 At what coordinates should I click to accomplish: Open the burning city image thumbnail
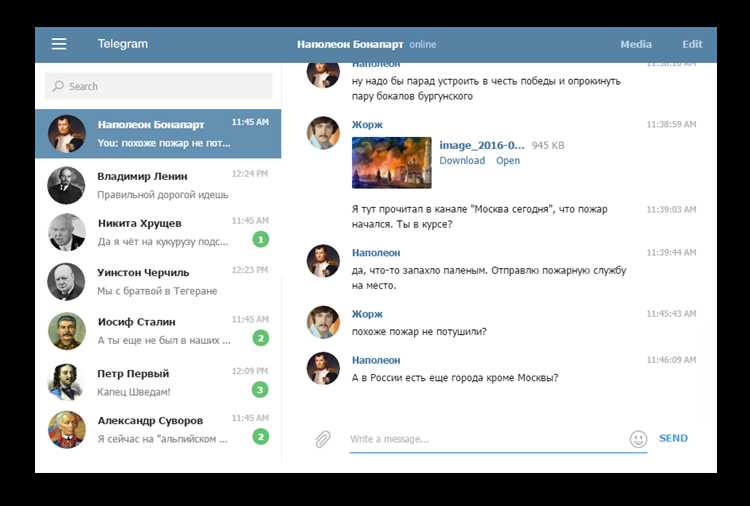tap(391, 163)
